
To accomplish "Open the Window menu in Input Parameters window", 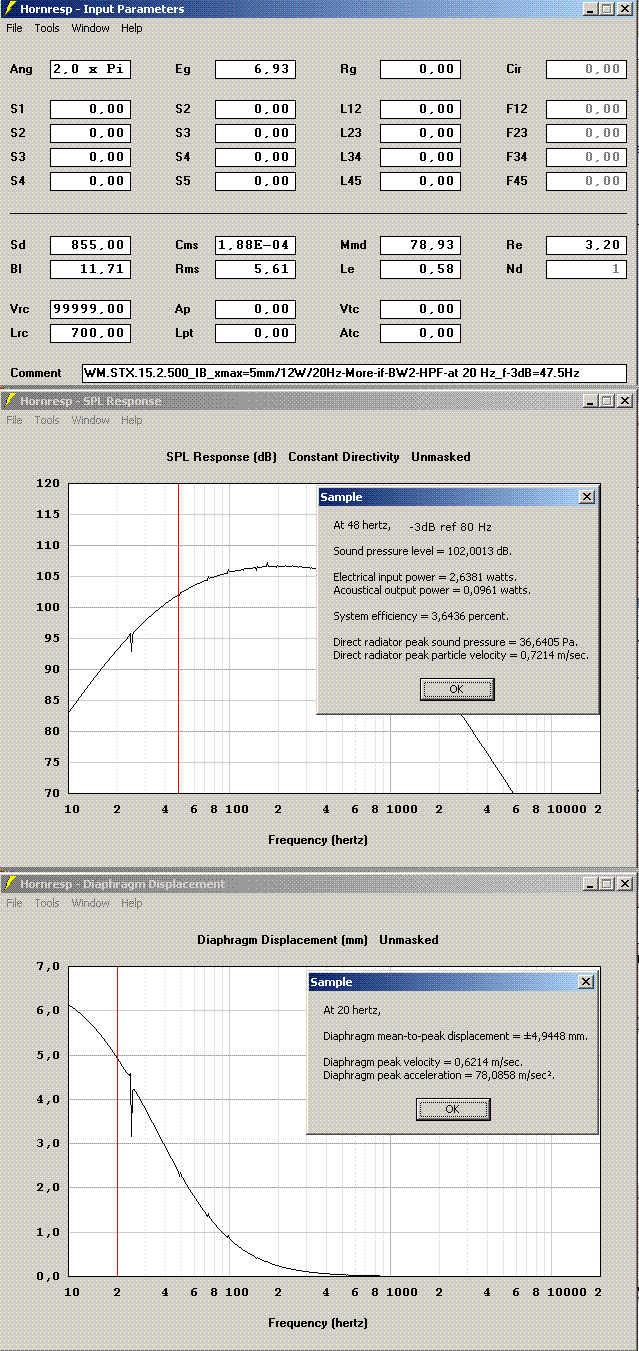I will [x=90, y=28].
